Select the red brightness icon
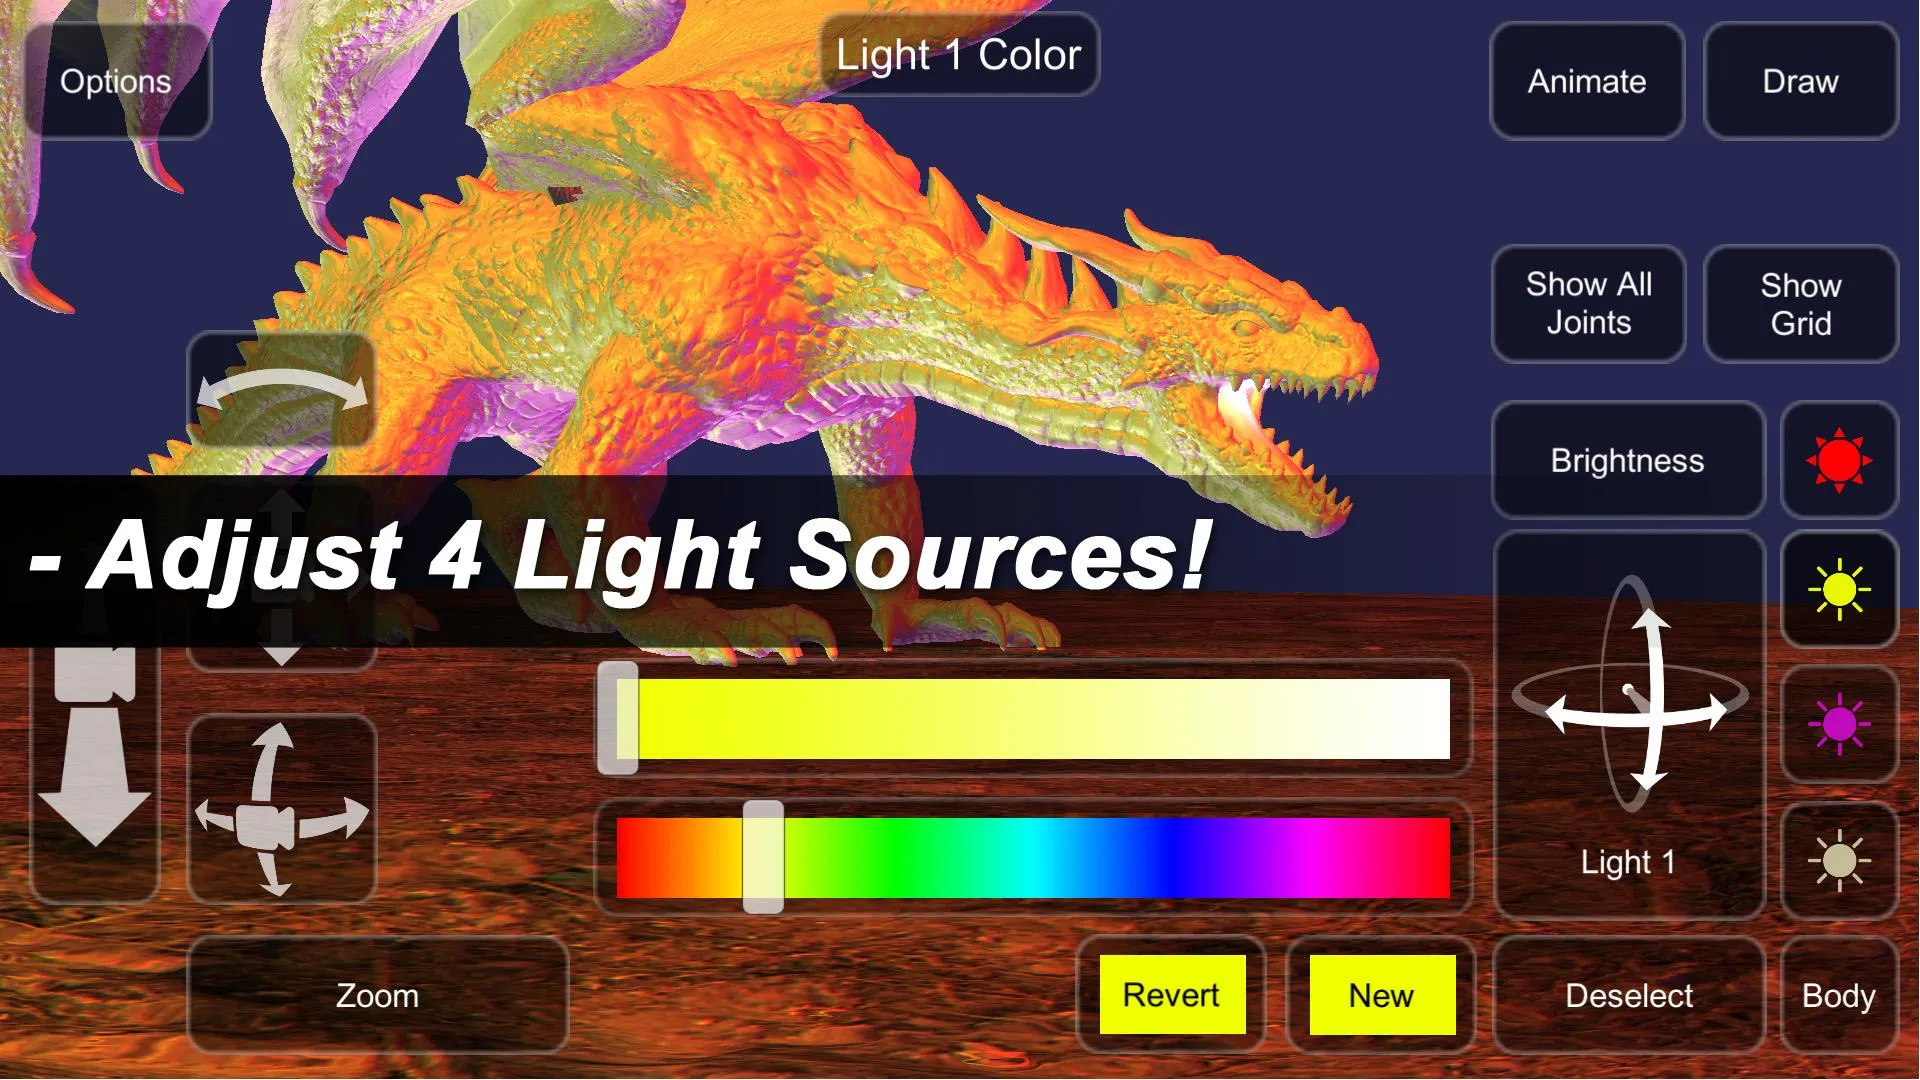 pos(1838,459)
